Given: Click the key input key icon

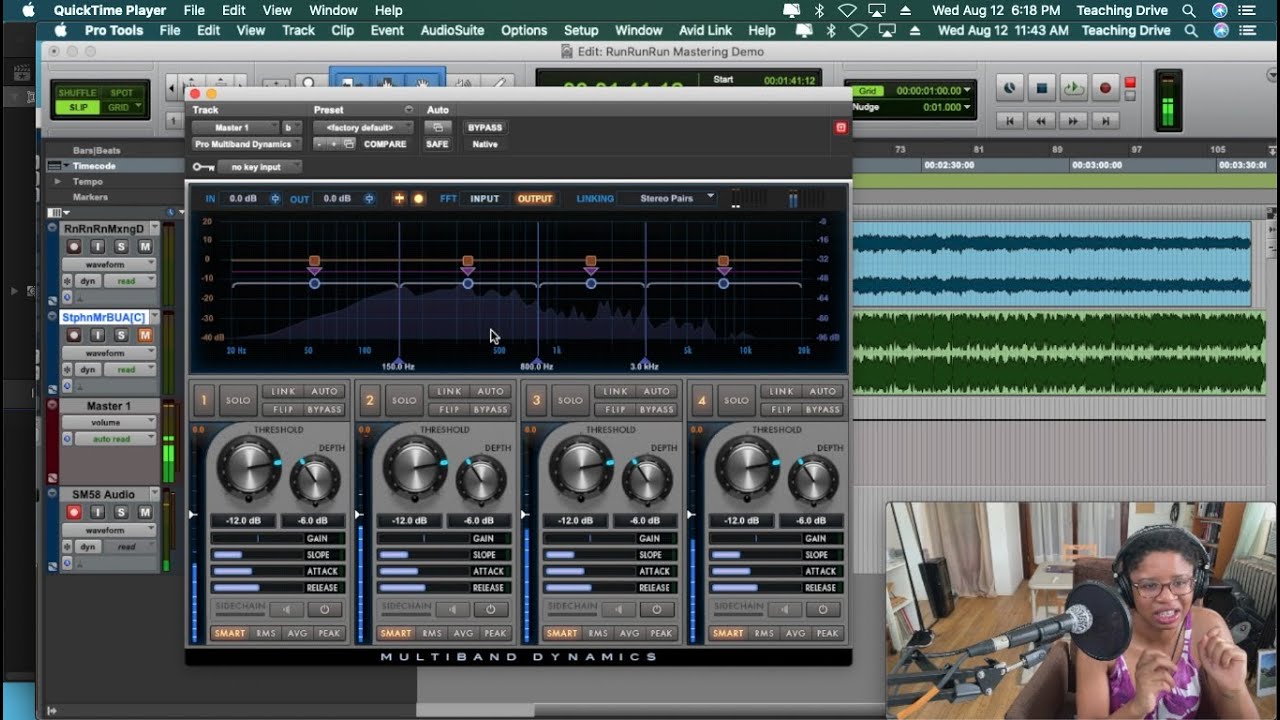Looking at the screenshot, I should tap(203, 167).
